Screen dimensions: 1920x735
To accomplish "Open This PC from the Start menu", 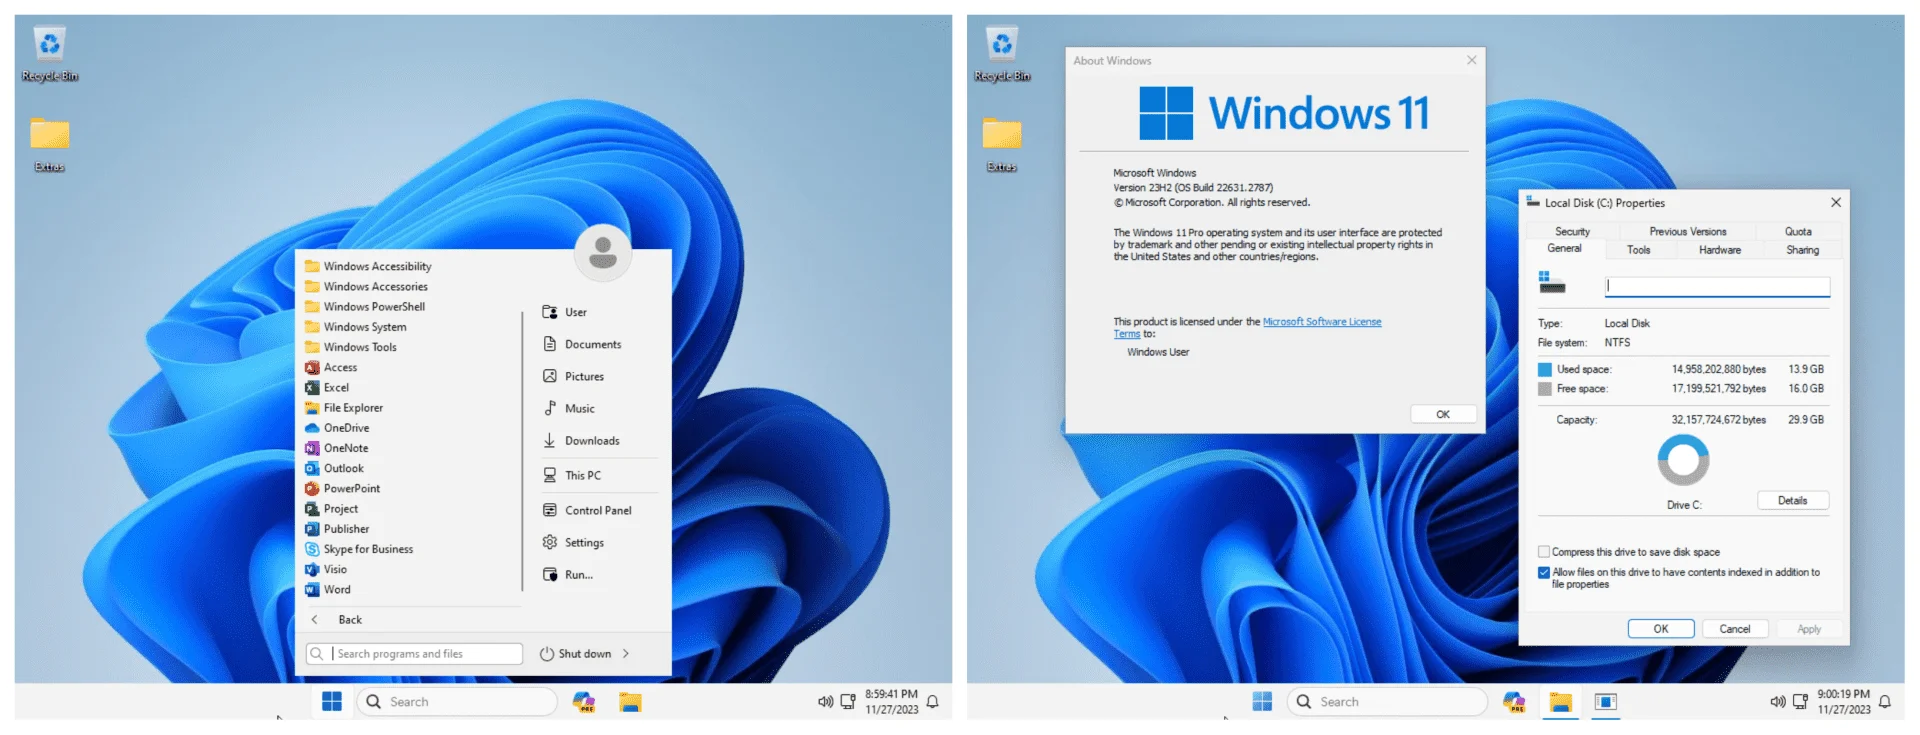I will [x=572, y=475].
